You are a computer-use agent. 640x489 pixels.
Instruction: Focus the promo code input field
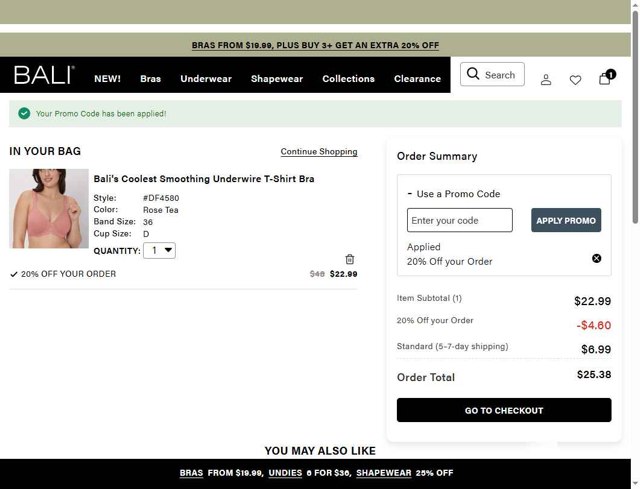click(460, 220)
